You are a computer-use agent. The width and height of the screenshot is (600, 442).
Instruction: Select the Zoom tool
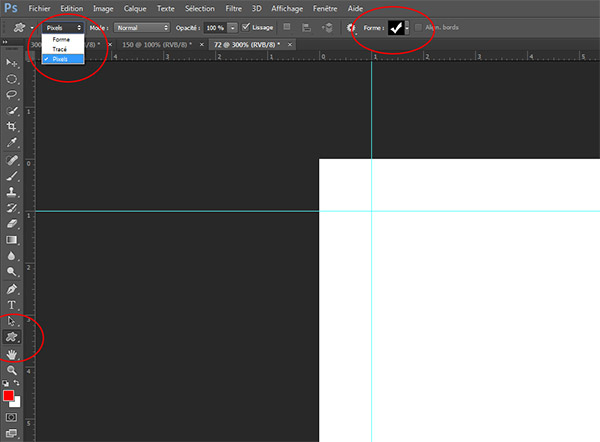coord(11,370)
